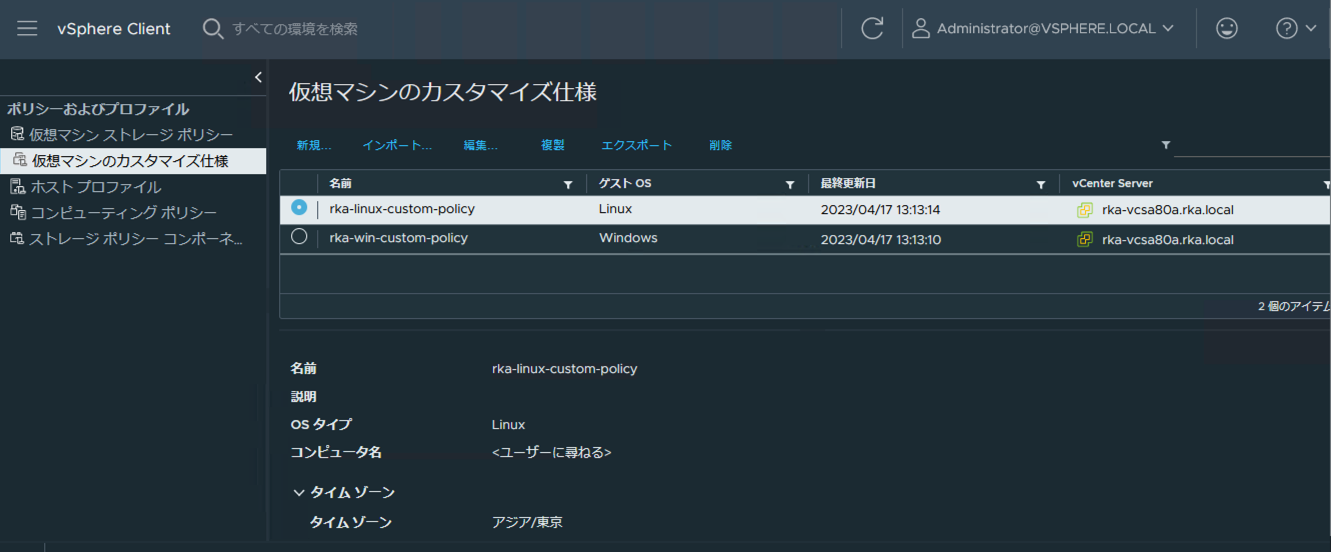The image size is (1331, 552).
Task: Click the 2 個のアイテム count text
Action: (x=1294, y=306)
